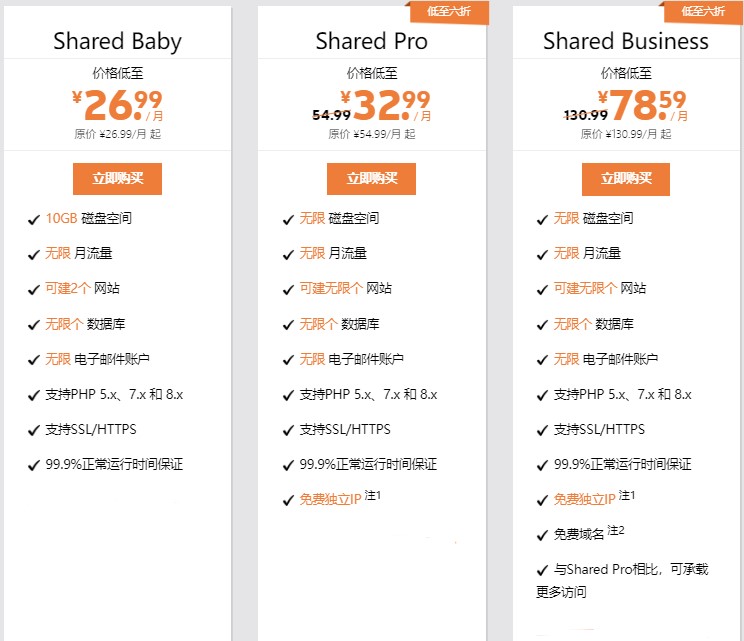This screenshot has height=641, width=744.
Task: Buy the Shared Pro plan via 立即购买
Action: [371, 178]
